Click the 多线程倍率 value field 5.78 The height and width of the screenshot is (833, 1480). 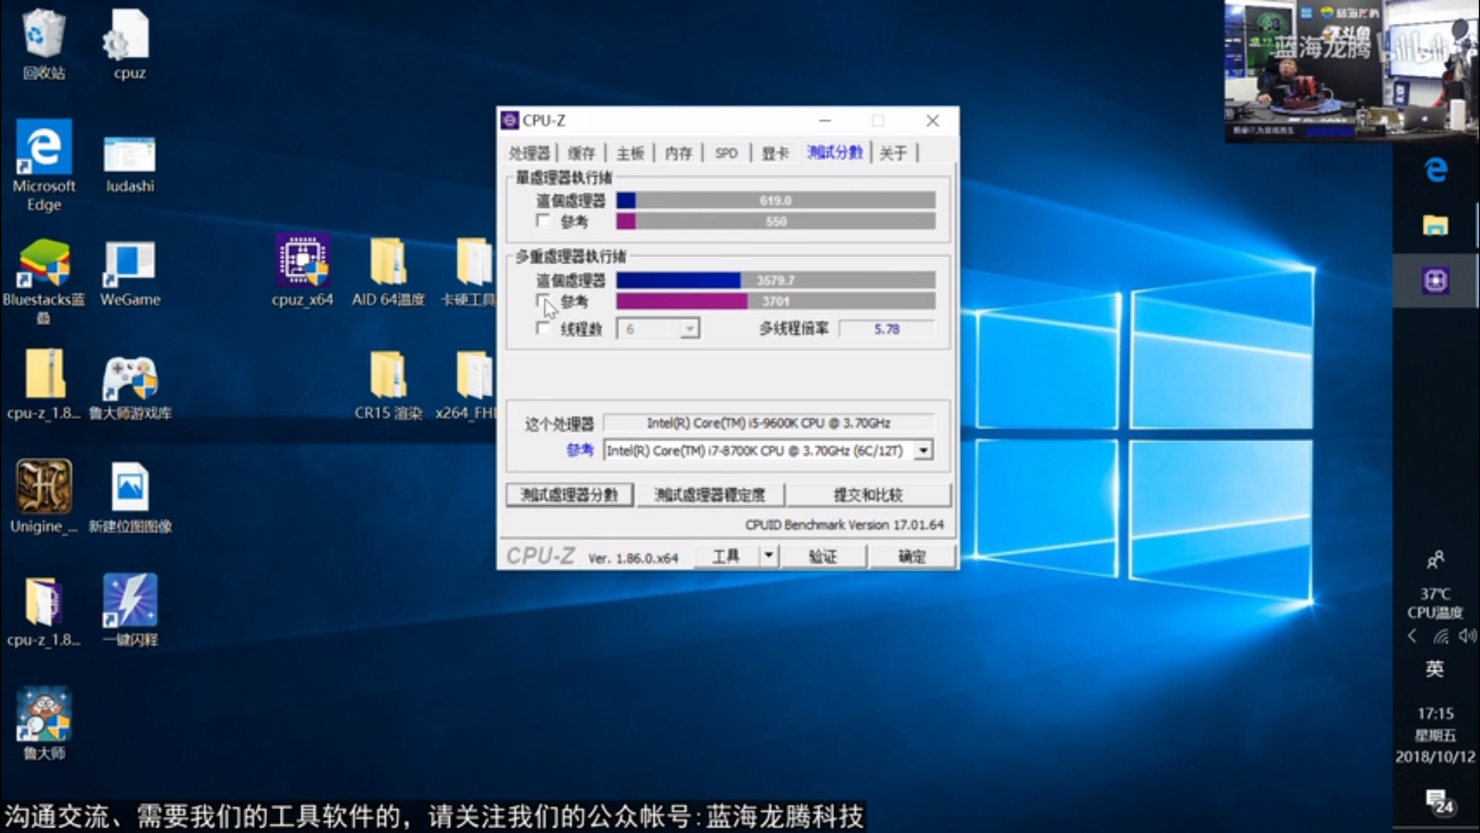tap(887, 329)
